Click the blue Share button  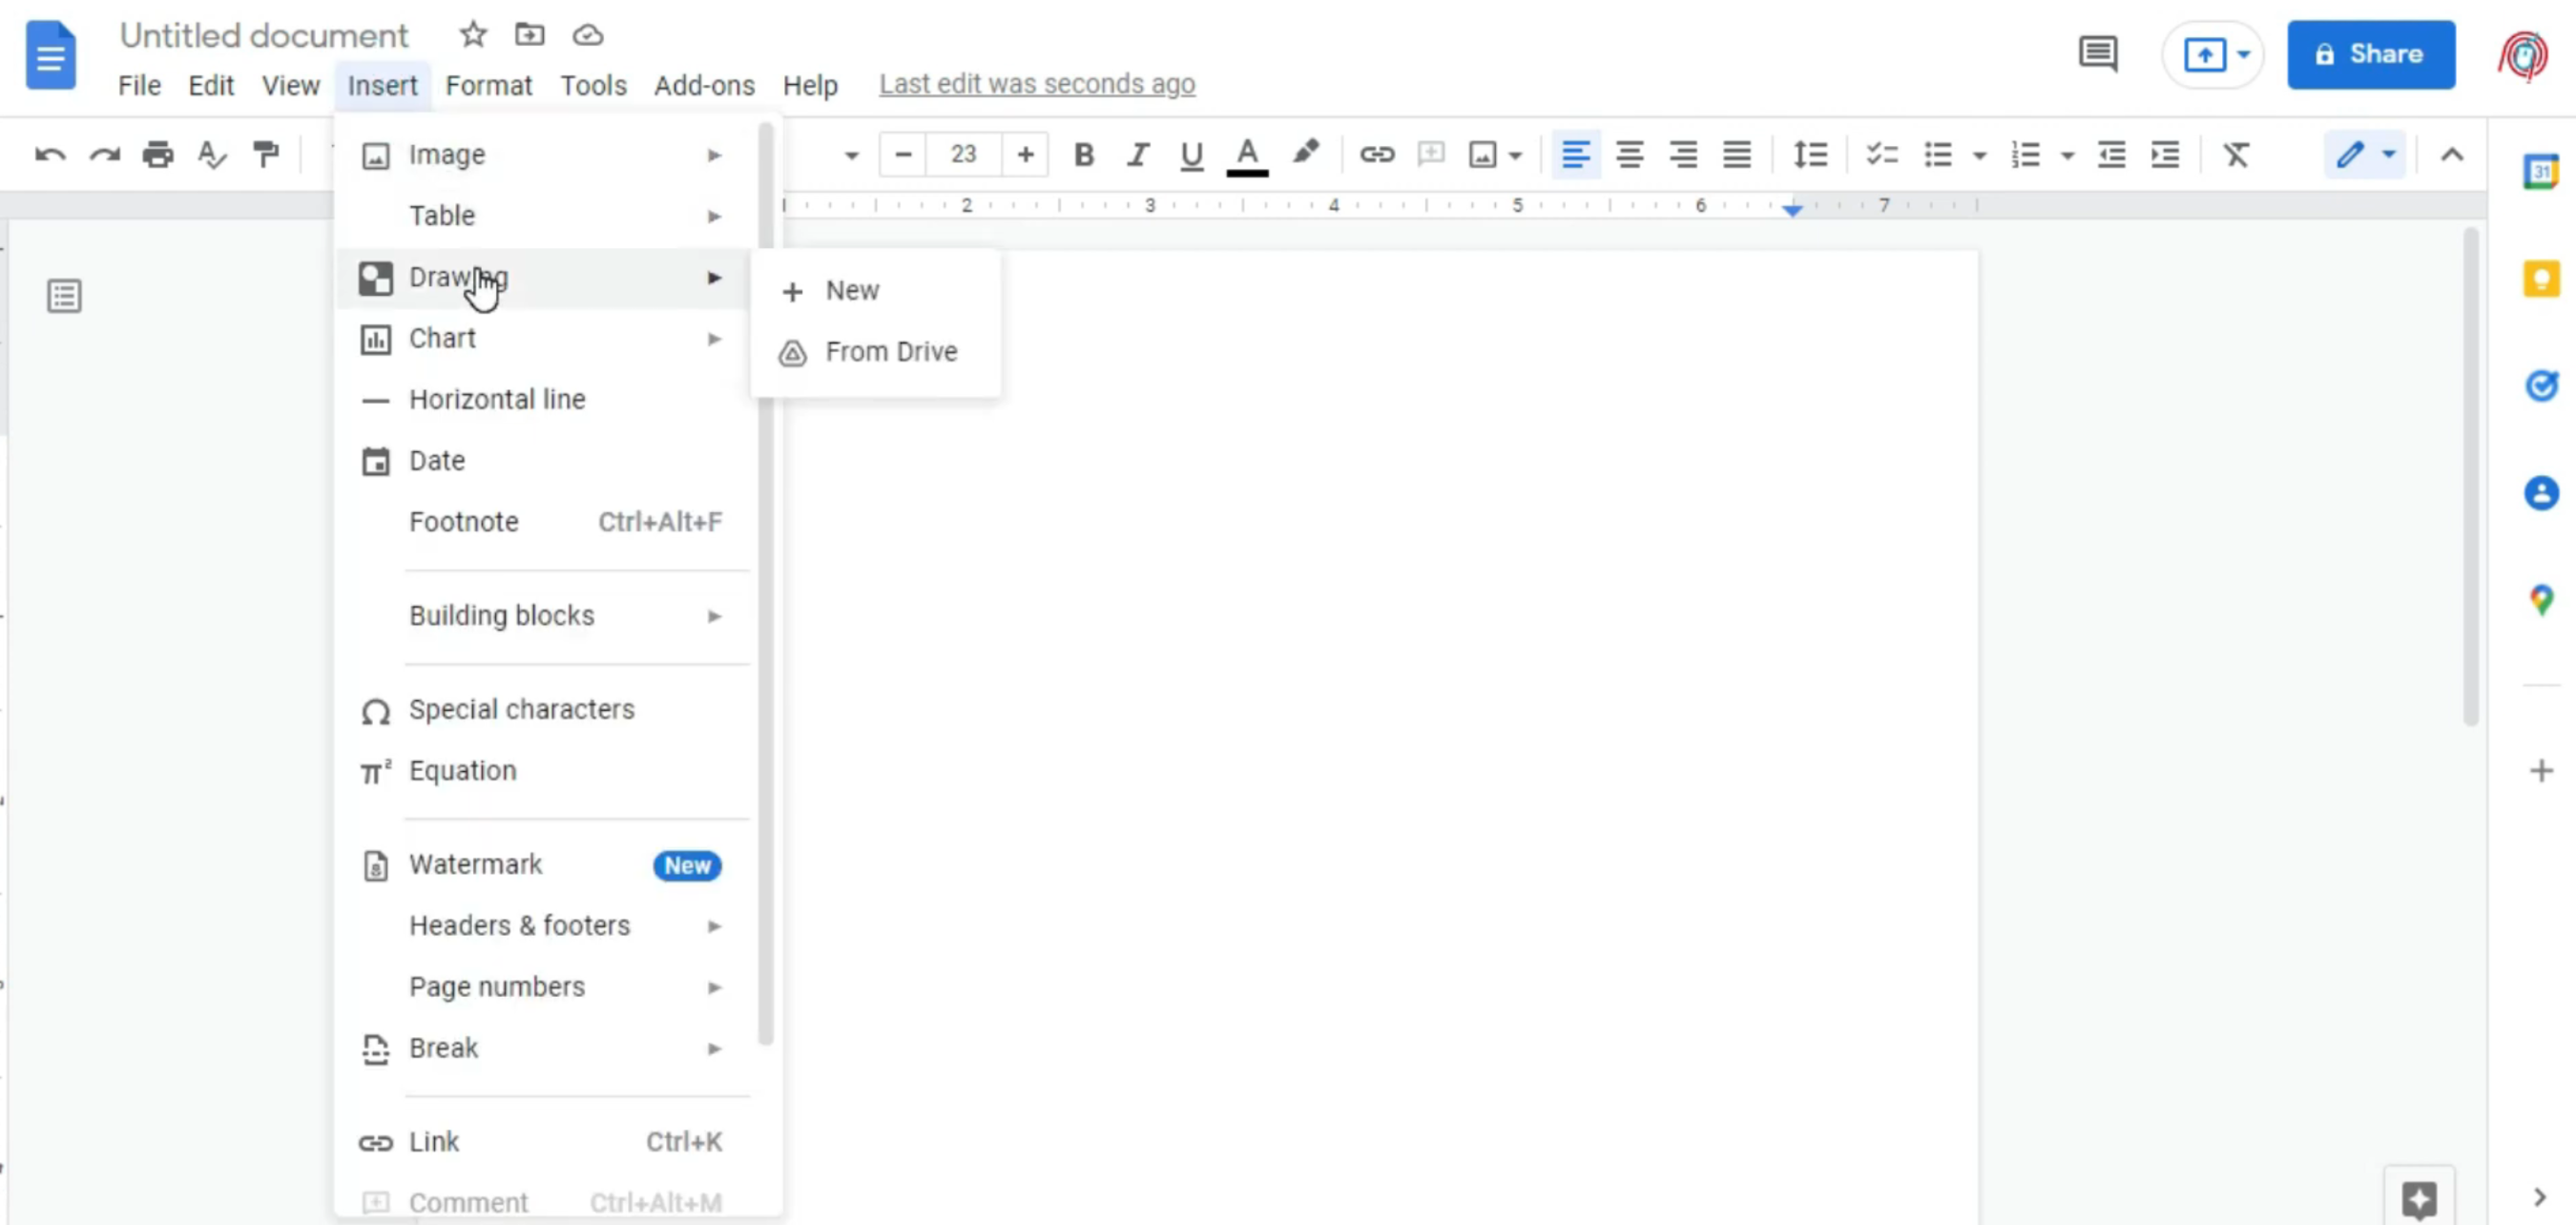(x=2371, y=54)
